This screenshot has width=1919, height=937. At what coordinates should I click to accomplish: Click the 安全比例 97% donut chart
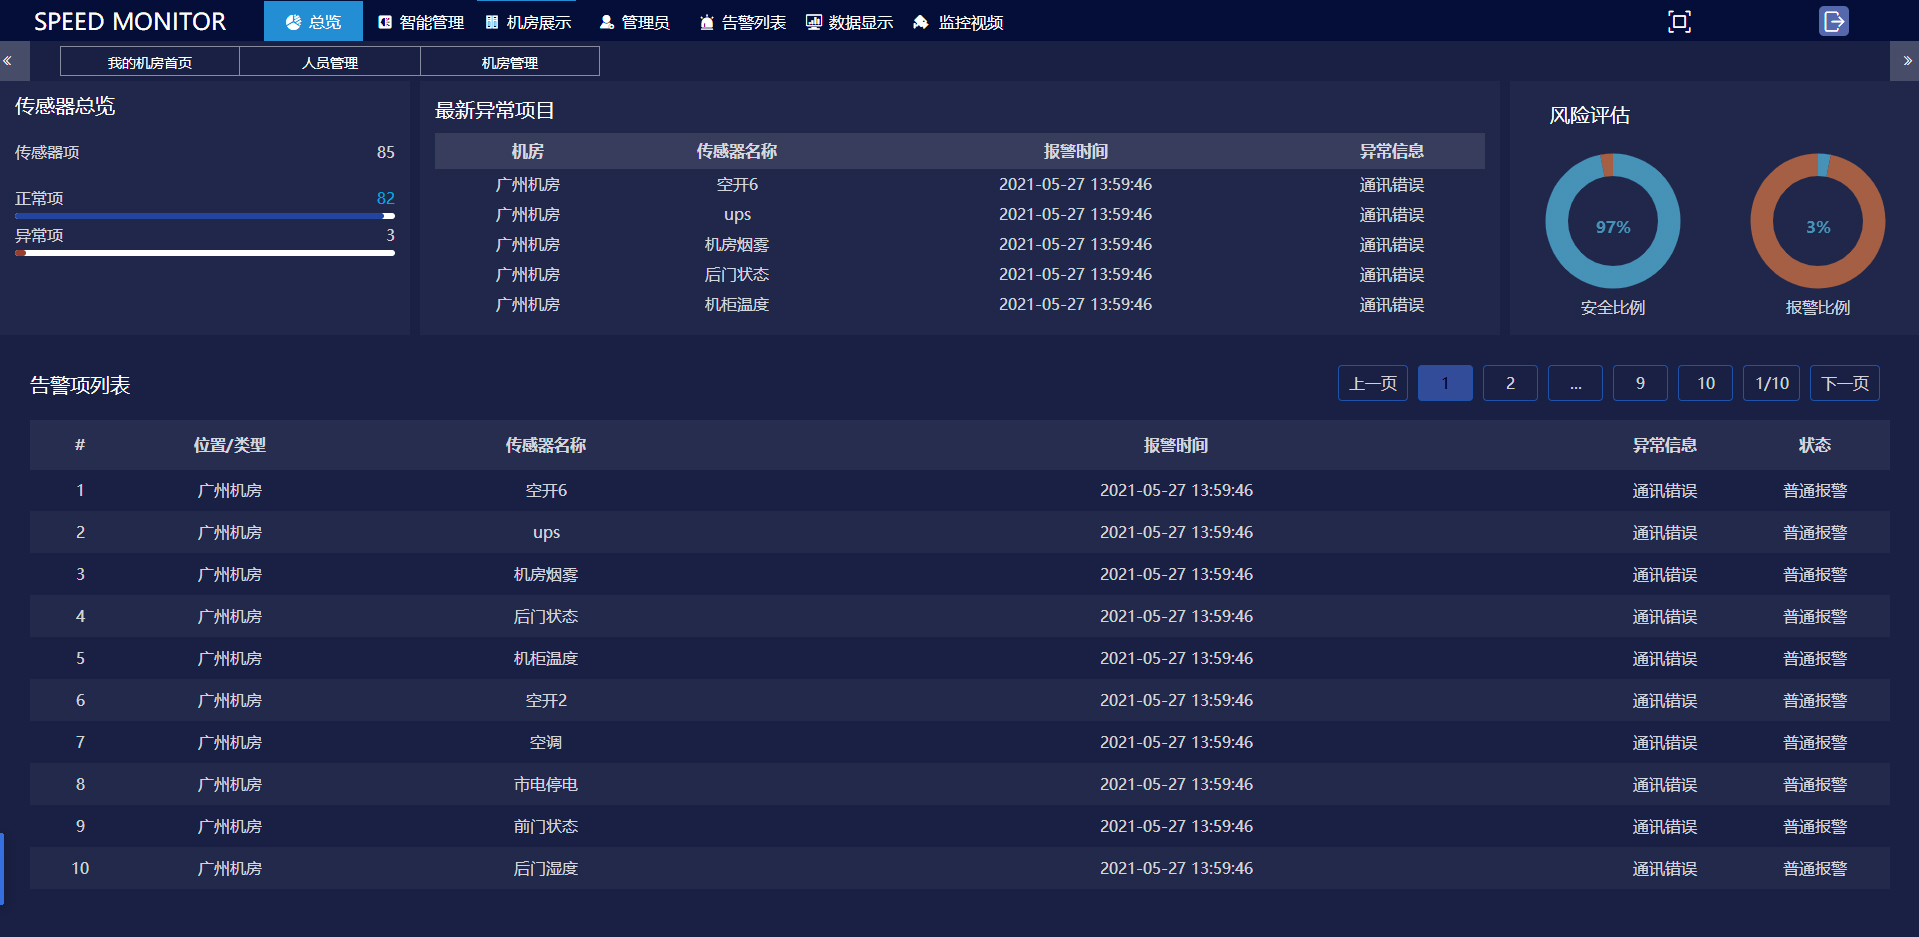pos(1612,221)
